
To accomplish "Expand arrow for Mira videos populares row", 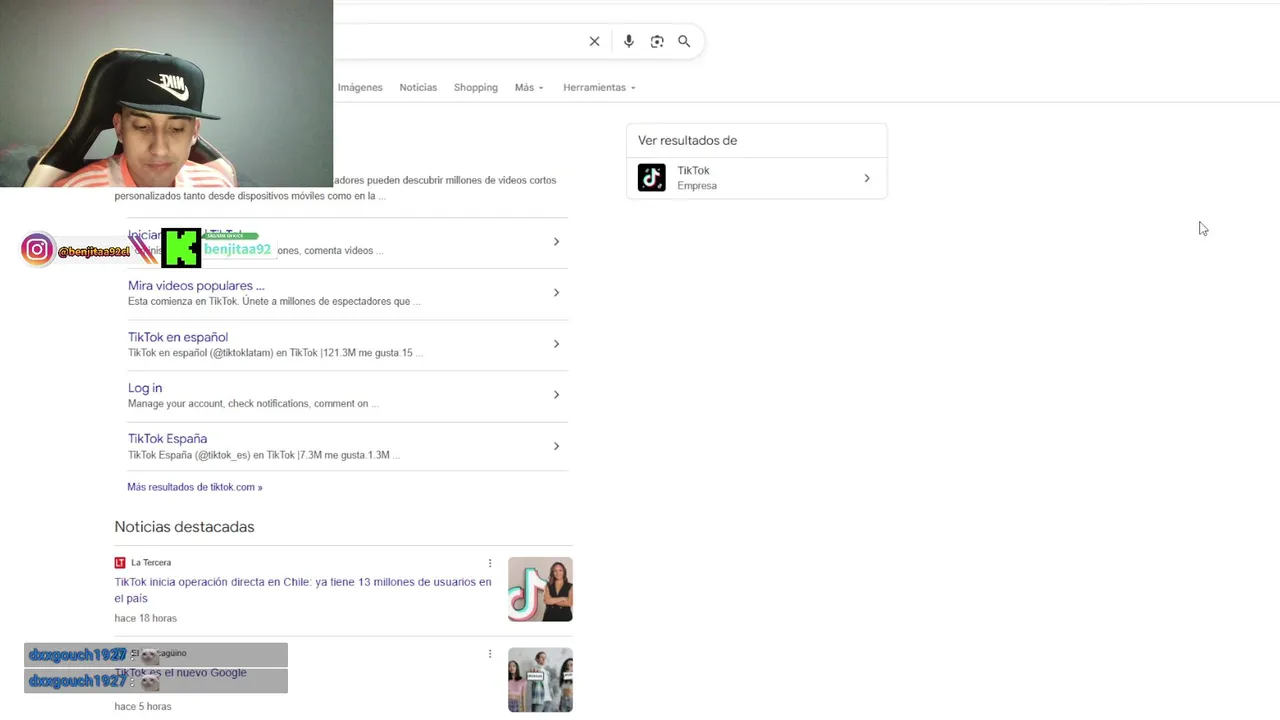I will [556, 292].
